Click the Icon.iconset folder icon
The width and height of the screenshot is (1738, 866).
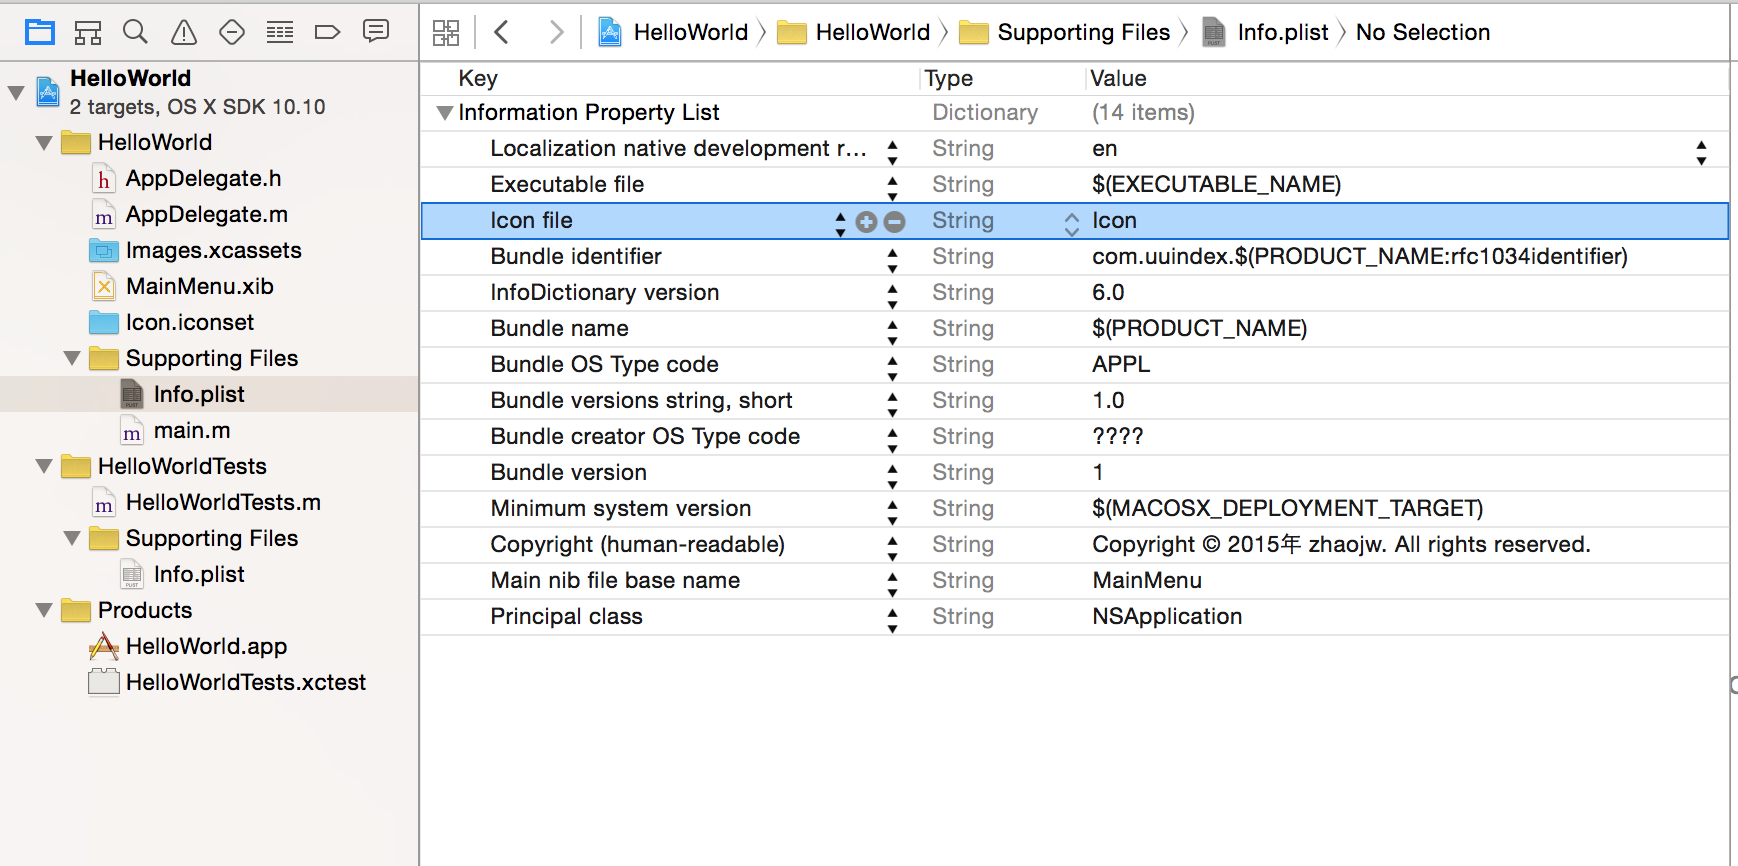click(104, 323)
